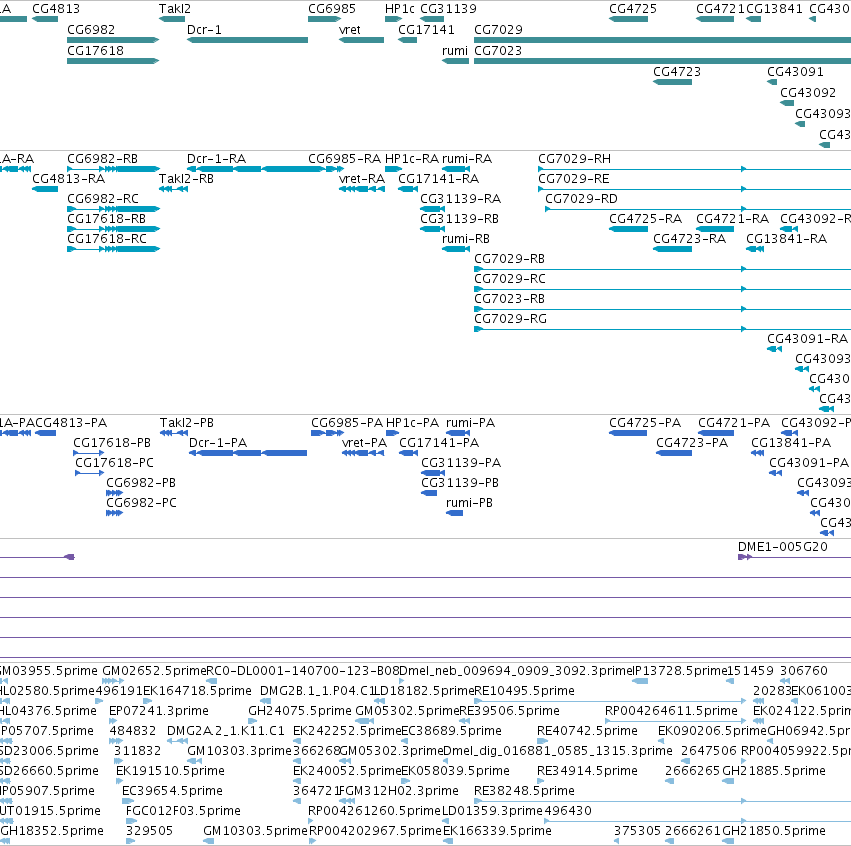The height and width of the screenshot is (846, 851).
Task: Open protein 'CG17618-PB'
Action: coord(112,443)
